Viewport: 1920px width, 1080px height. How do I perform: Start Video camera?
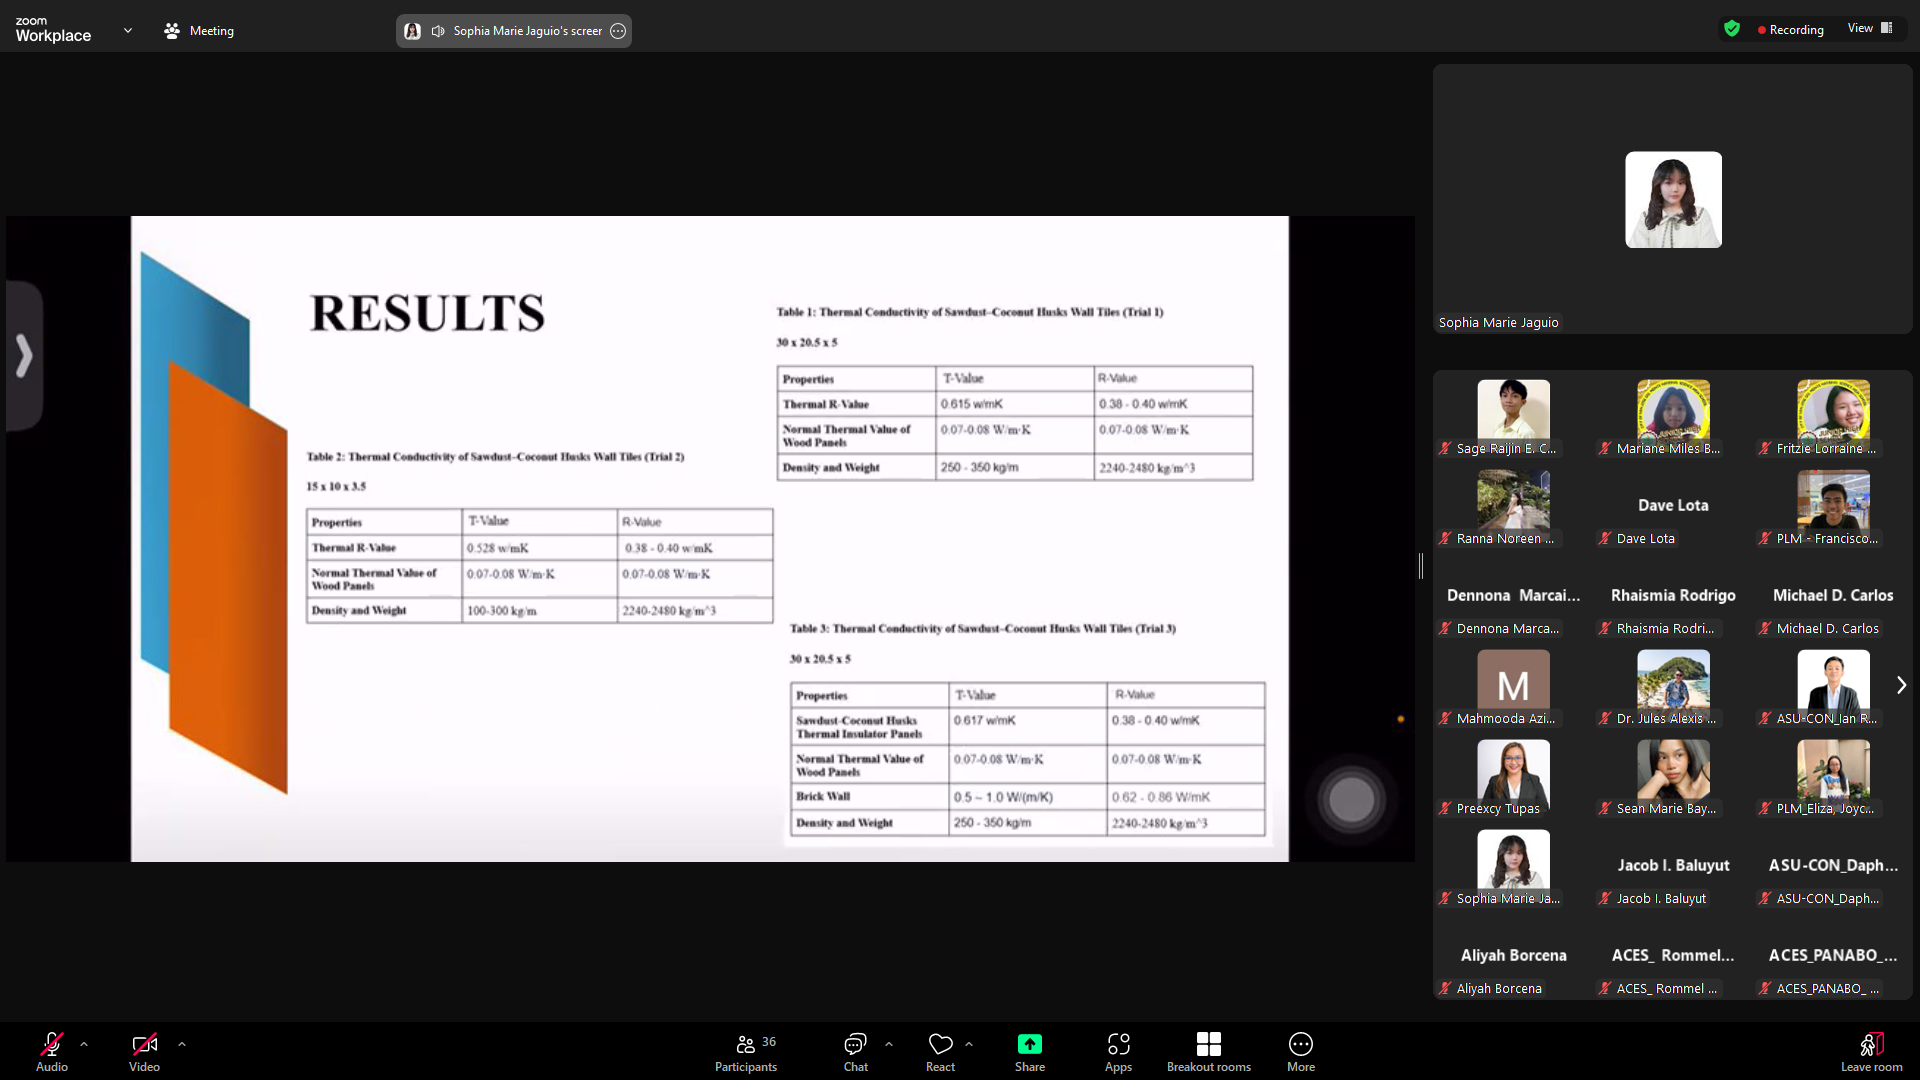point(144,1045)
